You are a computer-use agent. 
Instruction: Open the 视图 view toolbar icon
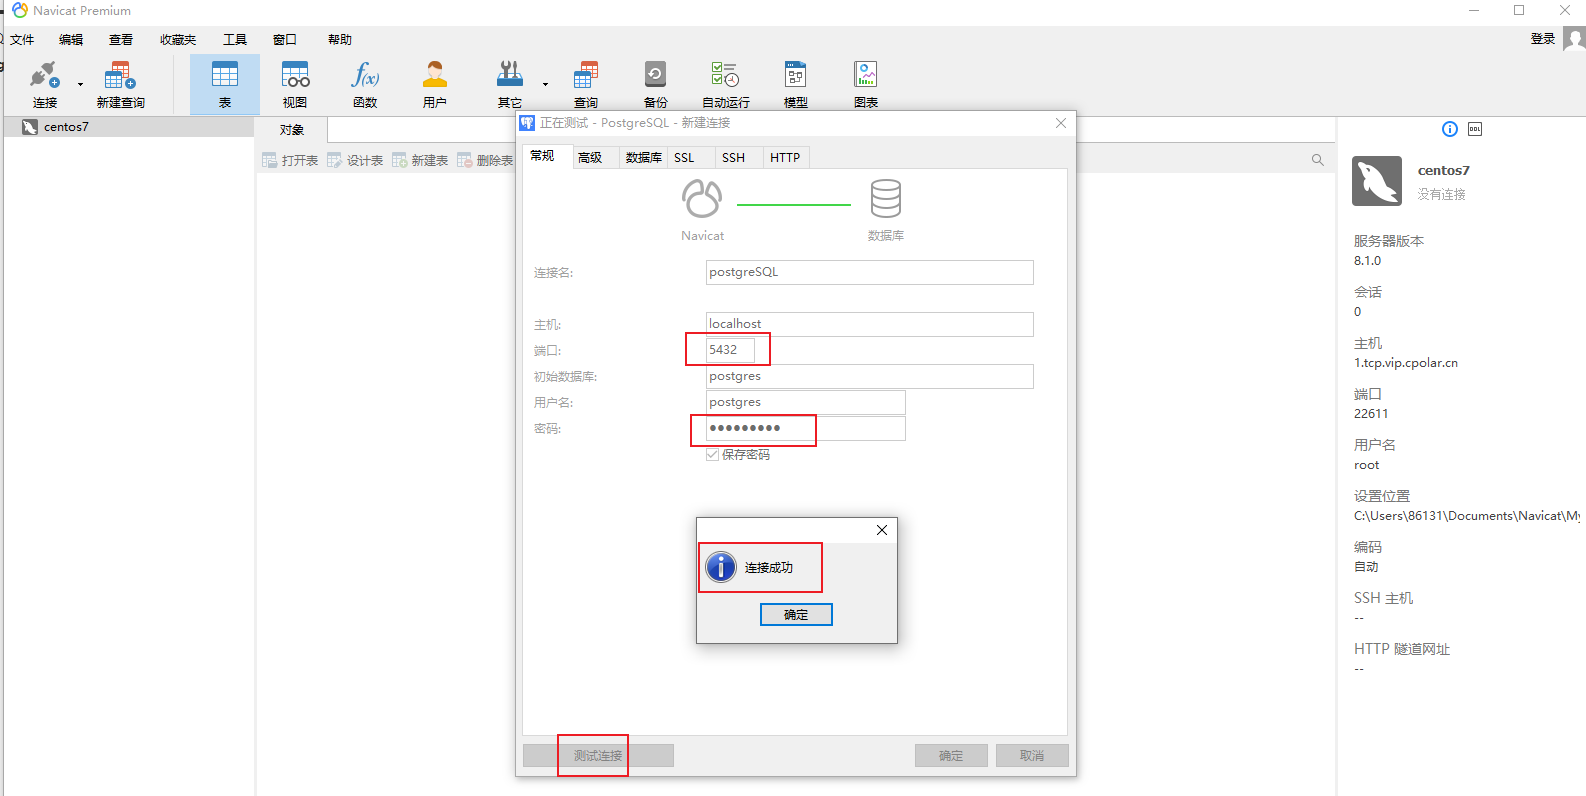click(x=295, y=84)
